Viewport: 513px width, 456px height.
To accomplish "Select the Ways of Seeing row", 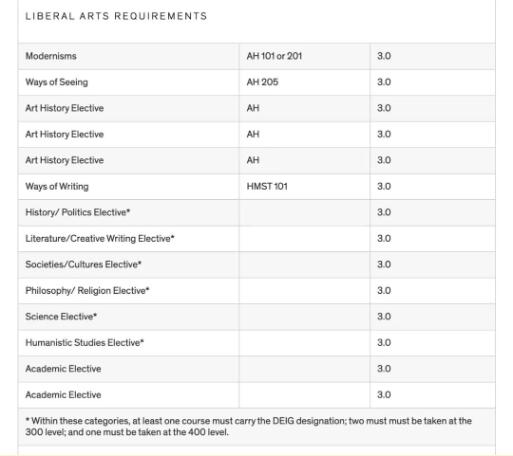I will [257, 82].
